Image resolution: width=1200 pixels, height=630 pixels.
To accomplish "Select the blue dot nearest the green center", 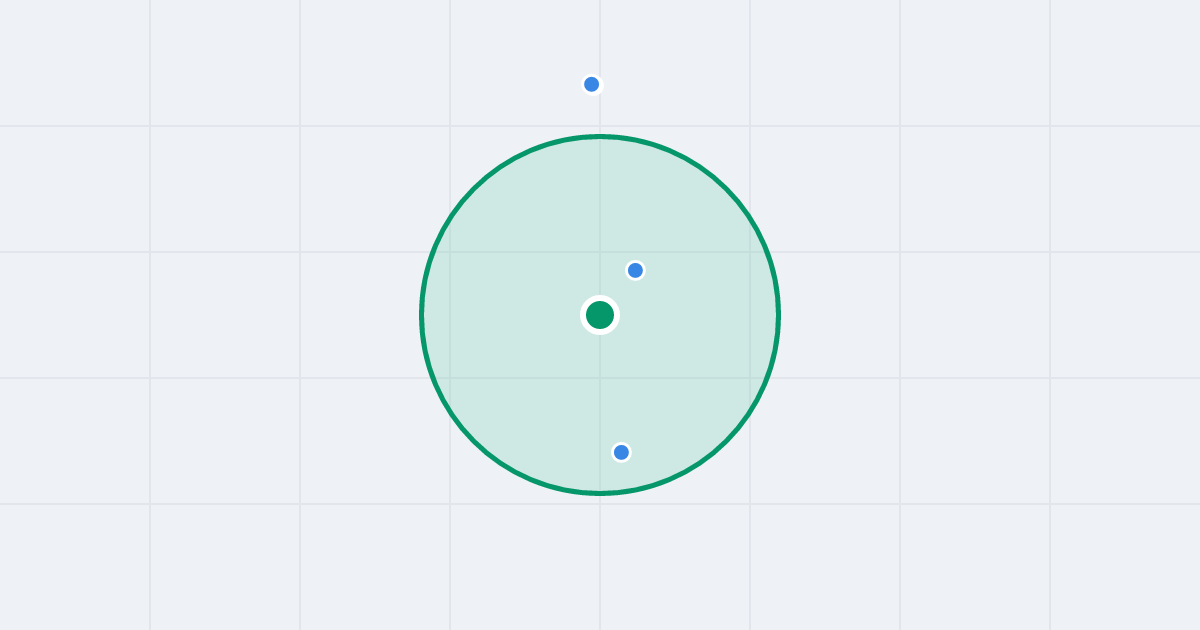I will pyautogui.click(x=635, y=270).
